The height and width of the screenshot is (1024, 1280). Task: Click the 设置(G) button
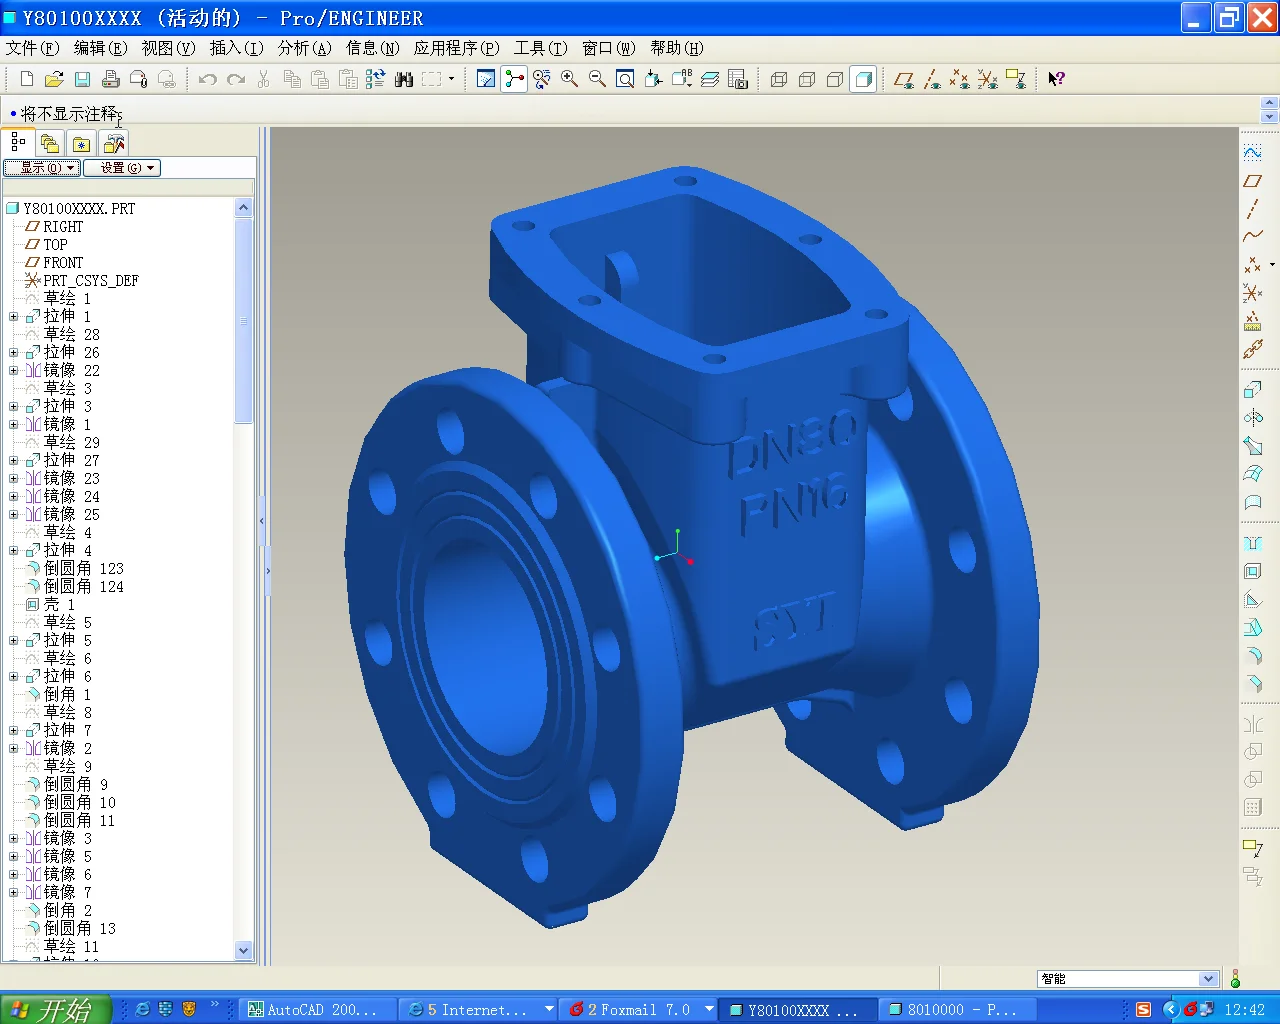click(x=122, y=168)
